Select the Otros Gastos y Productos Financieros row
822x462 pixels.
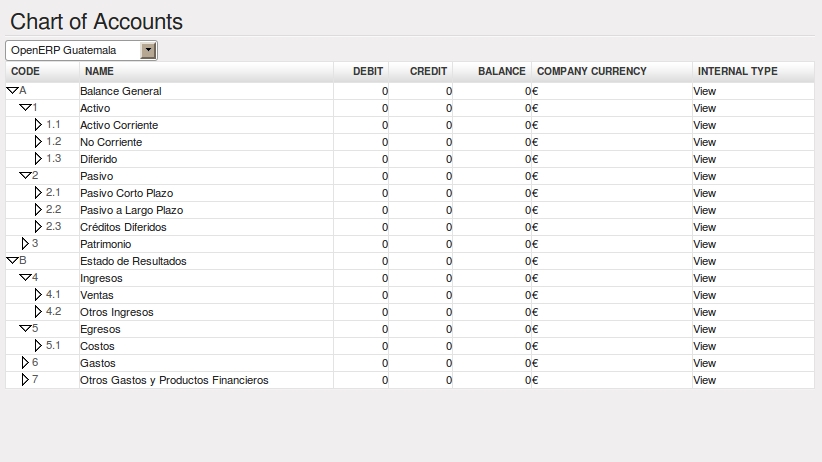(x=410, y=380)
